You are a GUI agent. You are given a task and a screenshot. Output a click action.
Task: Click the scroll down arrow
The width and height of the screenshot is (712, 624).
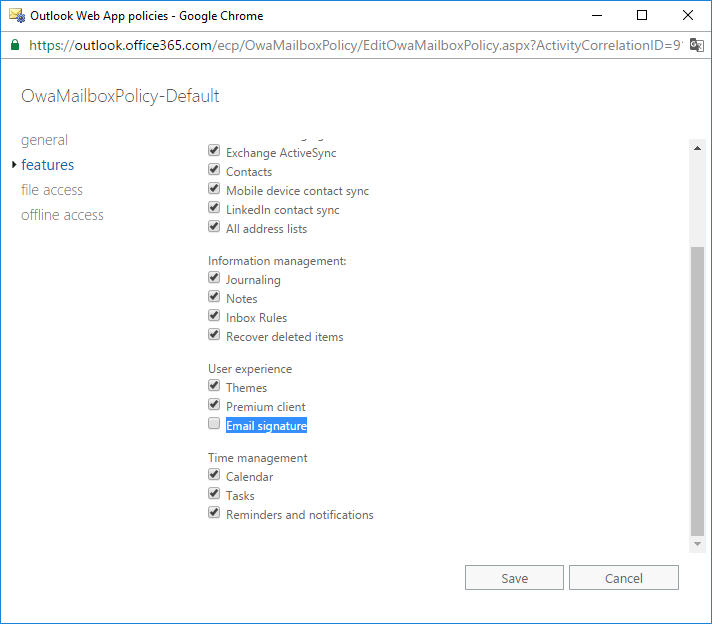[697, 543]
